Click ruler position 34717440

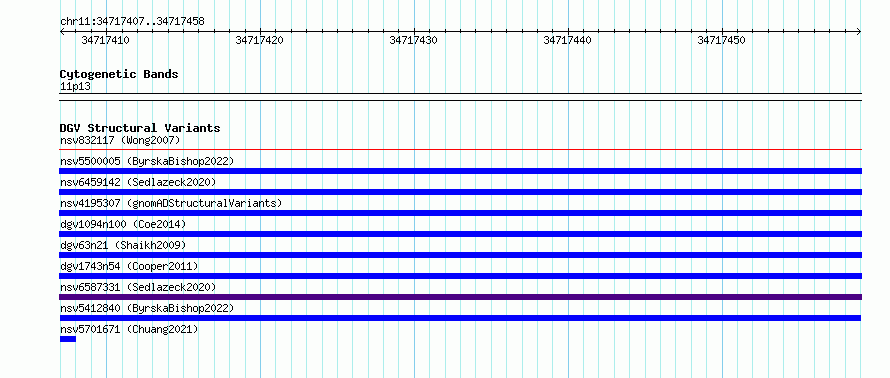point(568,40)
